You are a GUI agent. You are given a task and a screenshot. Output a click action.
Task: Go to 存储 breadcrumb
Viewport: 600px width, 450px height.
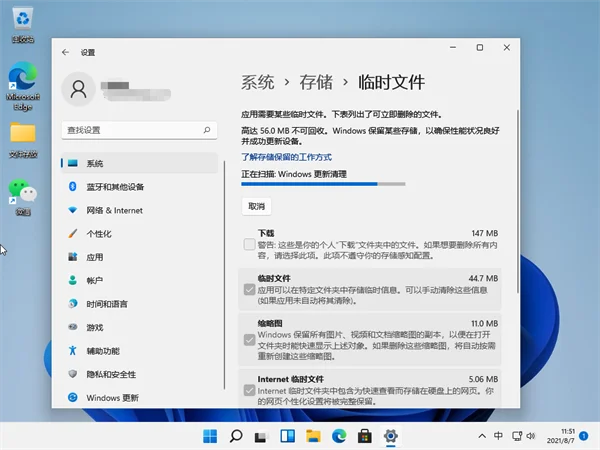[316, 82]
